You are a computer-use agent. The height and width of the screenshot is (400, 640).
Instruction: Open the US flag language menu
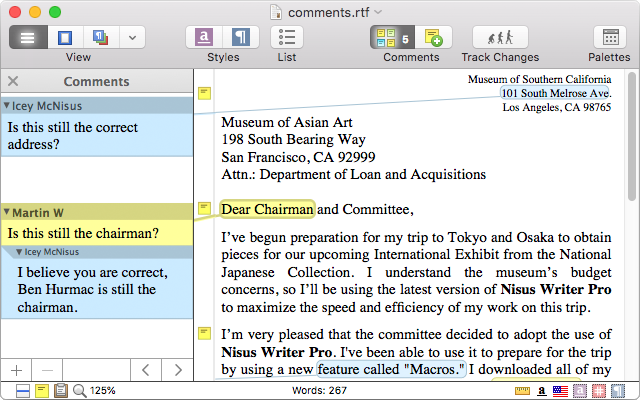560,391
